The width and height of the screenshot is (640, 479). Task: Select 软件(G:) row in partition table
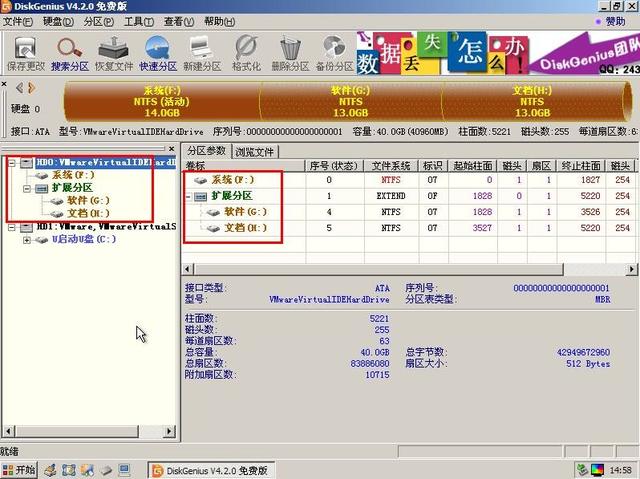(x=409, y=212)
